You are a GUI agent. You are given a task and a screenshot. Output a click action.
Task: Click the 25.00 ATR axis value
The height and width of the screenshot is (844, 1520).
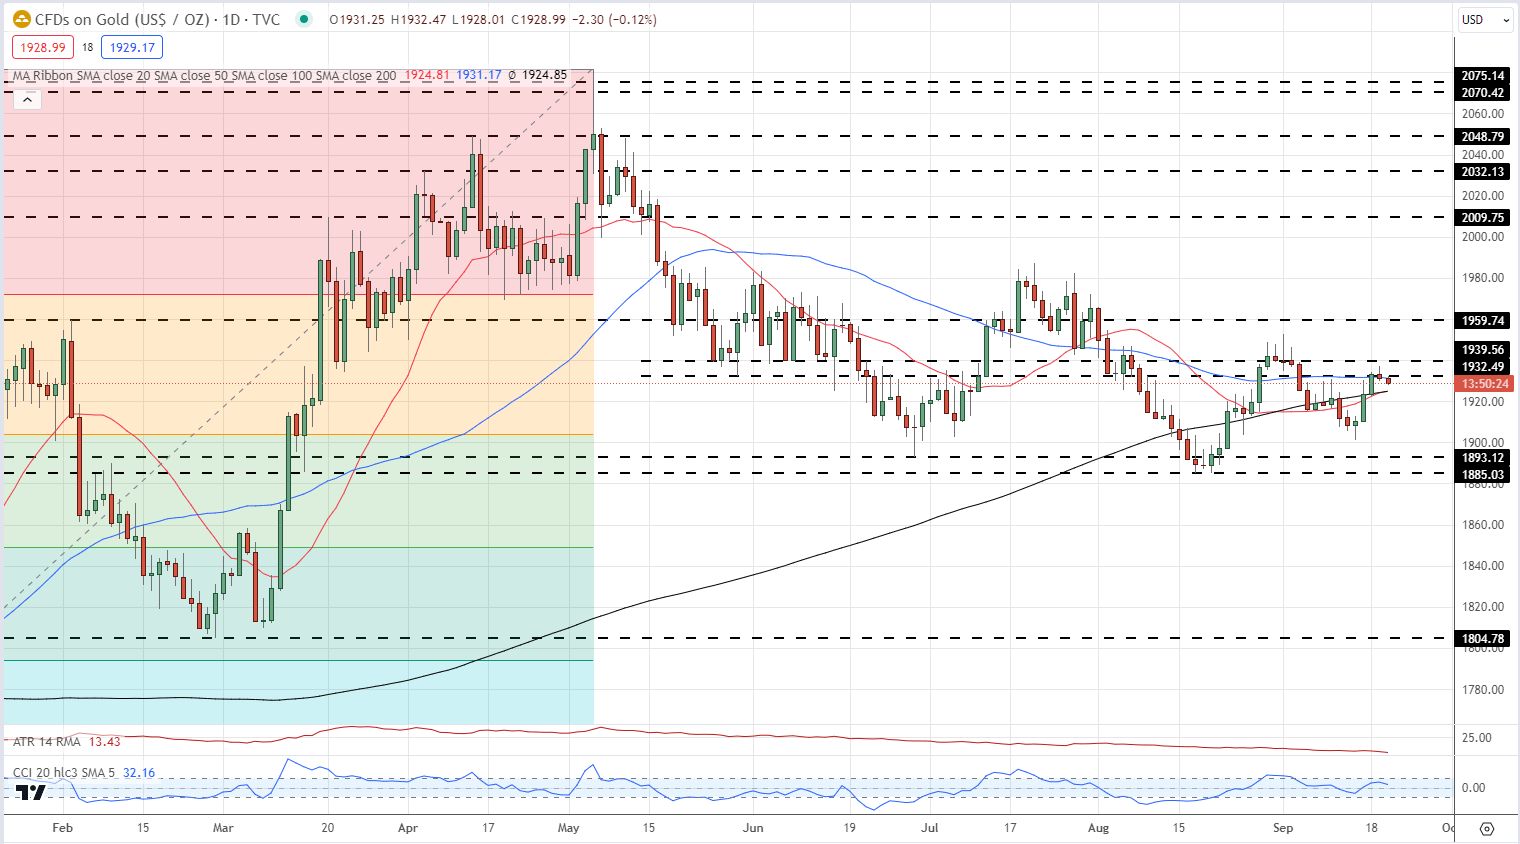[x=1477, y=737]
